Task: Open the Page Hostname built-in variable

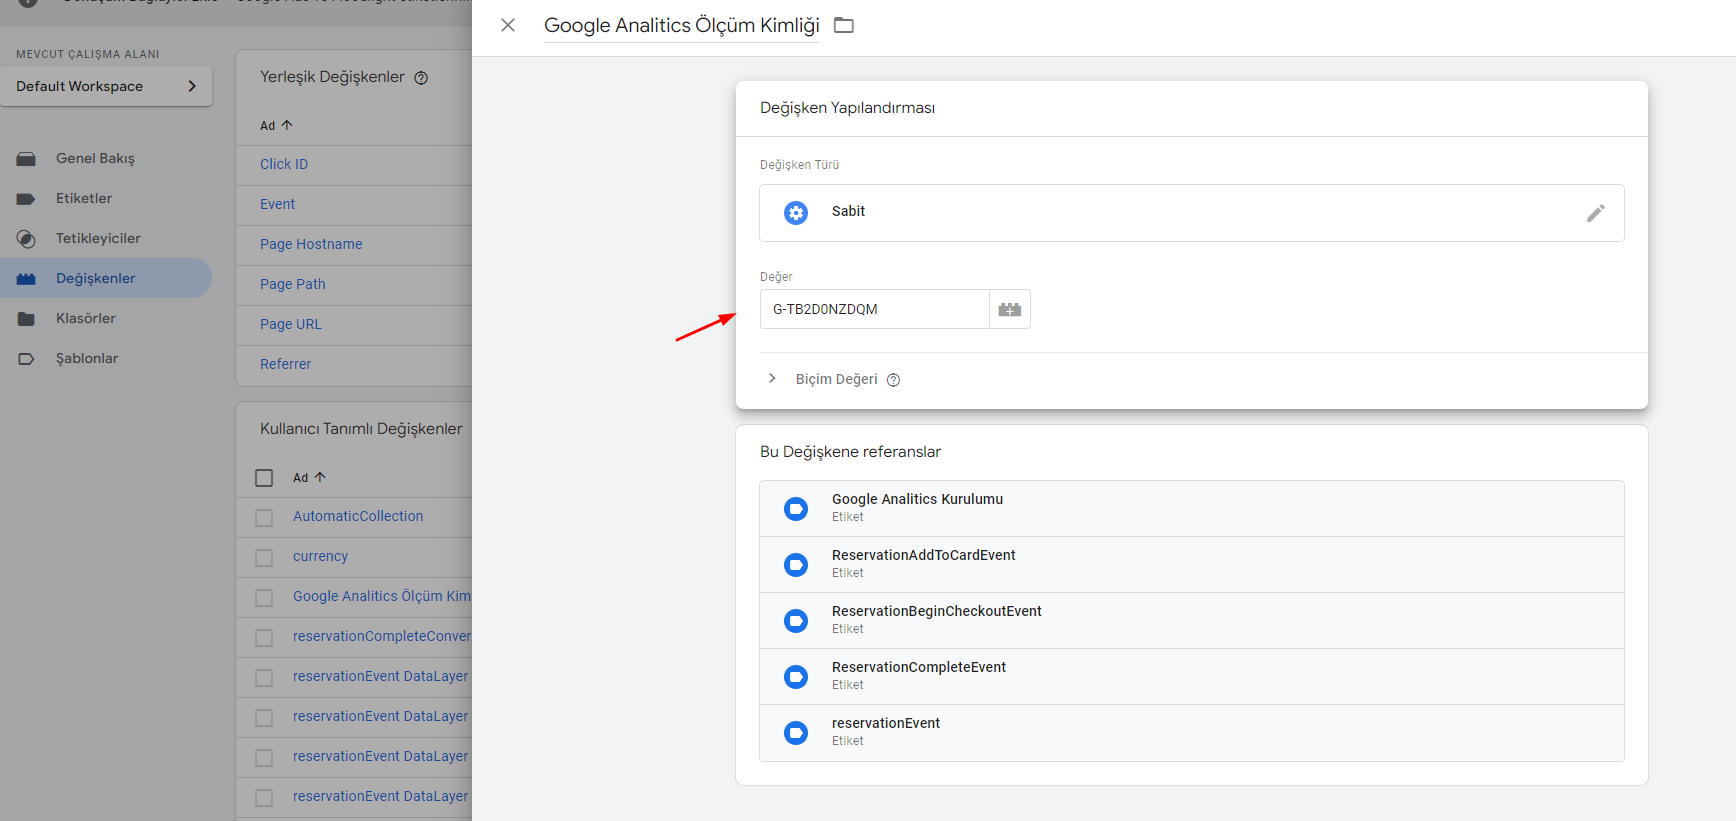Action: [x=311, y=244]
